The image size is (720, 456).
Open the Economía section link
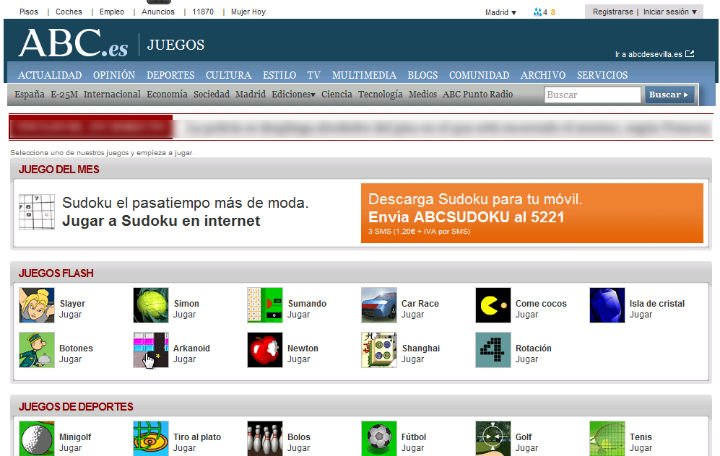pos(167,94)
